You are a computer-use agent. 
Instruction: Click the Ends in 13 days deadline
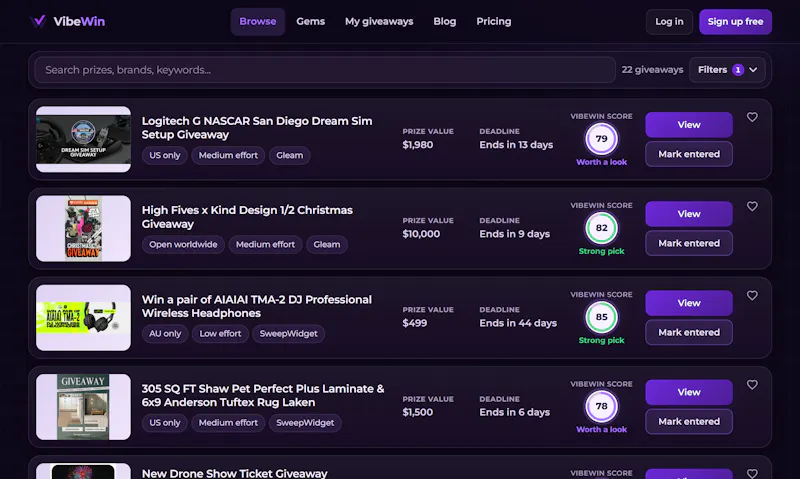pyautogui.click(x=516, y=145)
